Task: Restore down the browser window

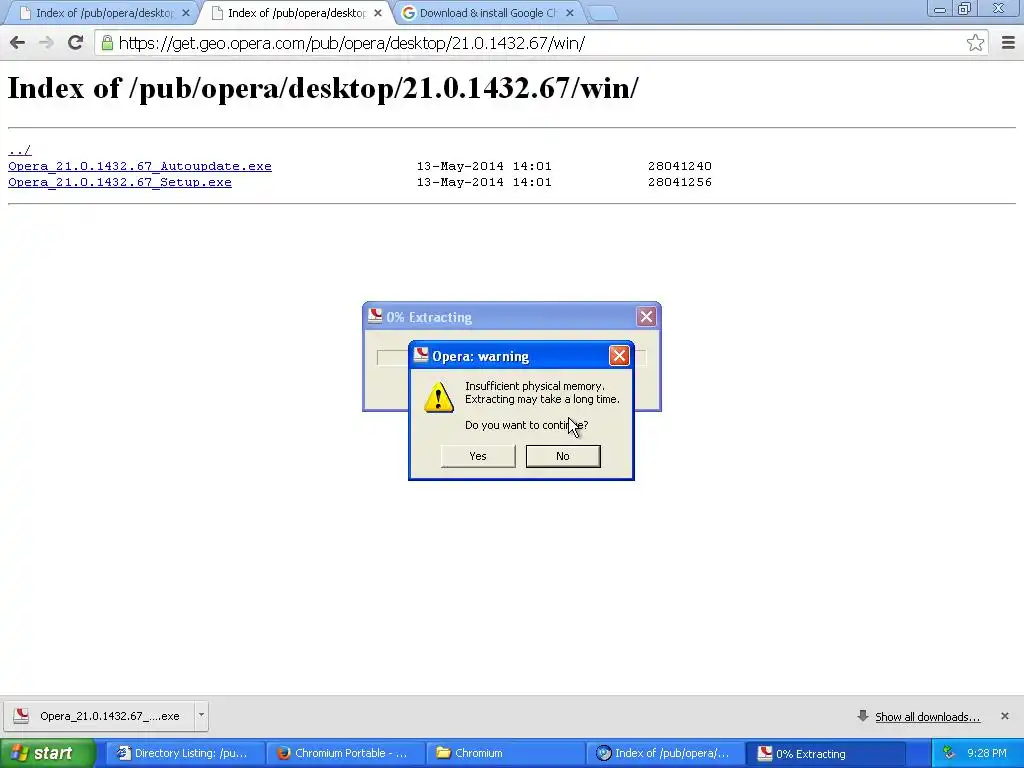Action: [965, 9]
